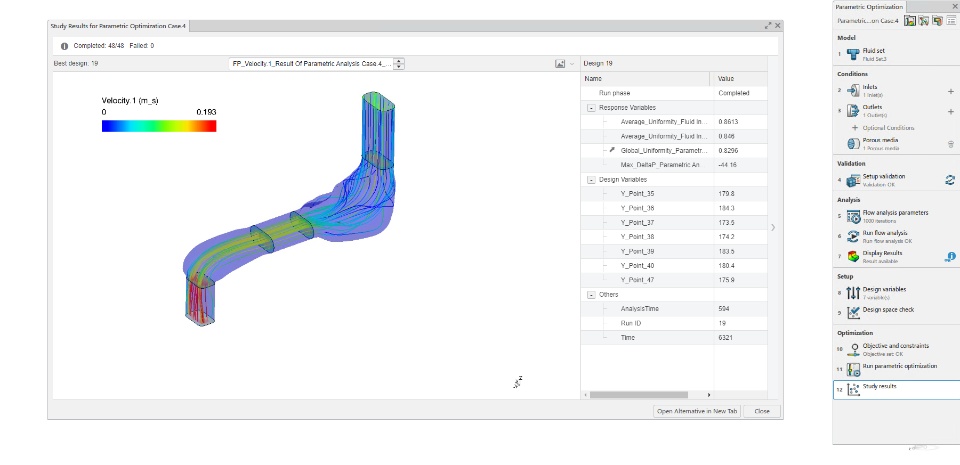The height and width of the screenshot is (465, 960).
Task: Collapse the Design Variables group
Action: (x=591, y=180)
